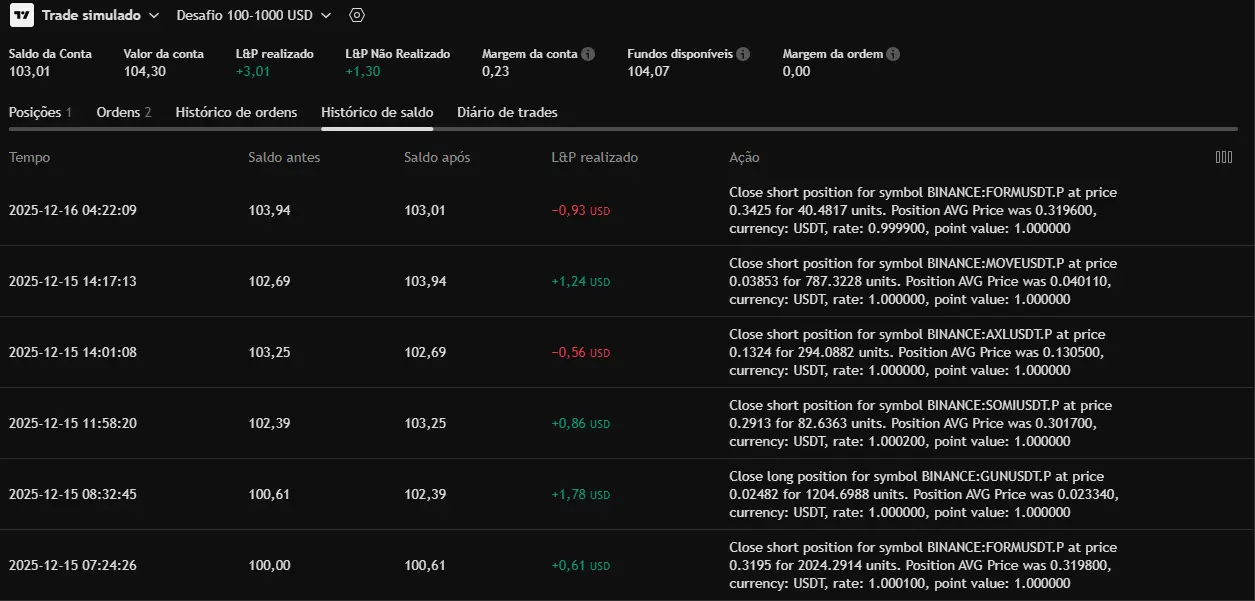Image resolution: width=1255 pixels, height=601 pixels.
Task: Click the realized profit +0,86 USD
Action: [x=580, y=423]
